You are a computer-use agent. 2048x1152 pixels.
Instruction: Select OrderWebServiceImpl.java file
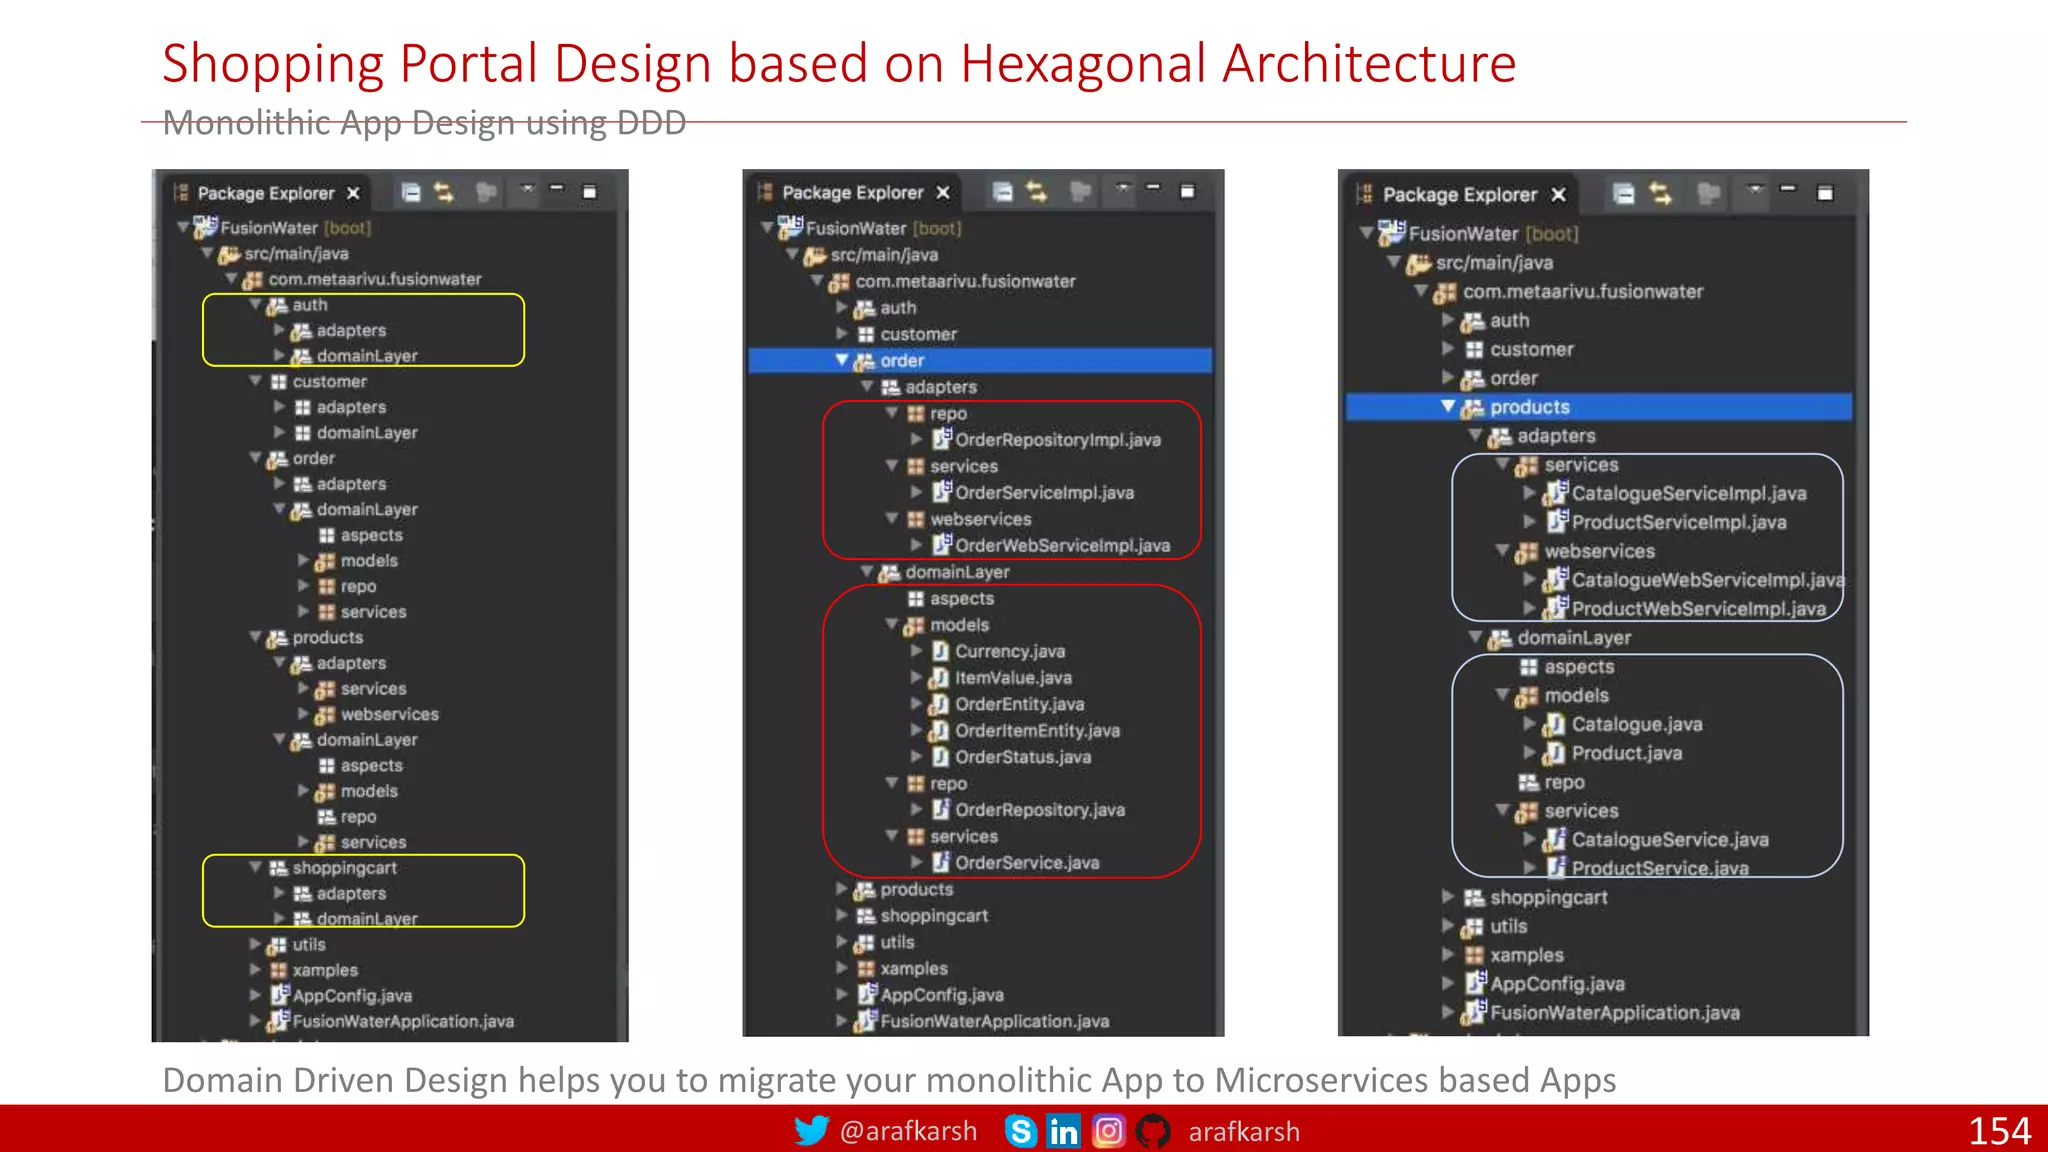(1062, 545)
